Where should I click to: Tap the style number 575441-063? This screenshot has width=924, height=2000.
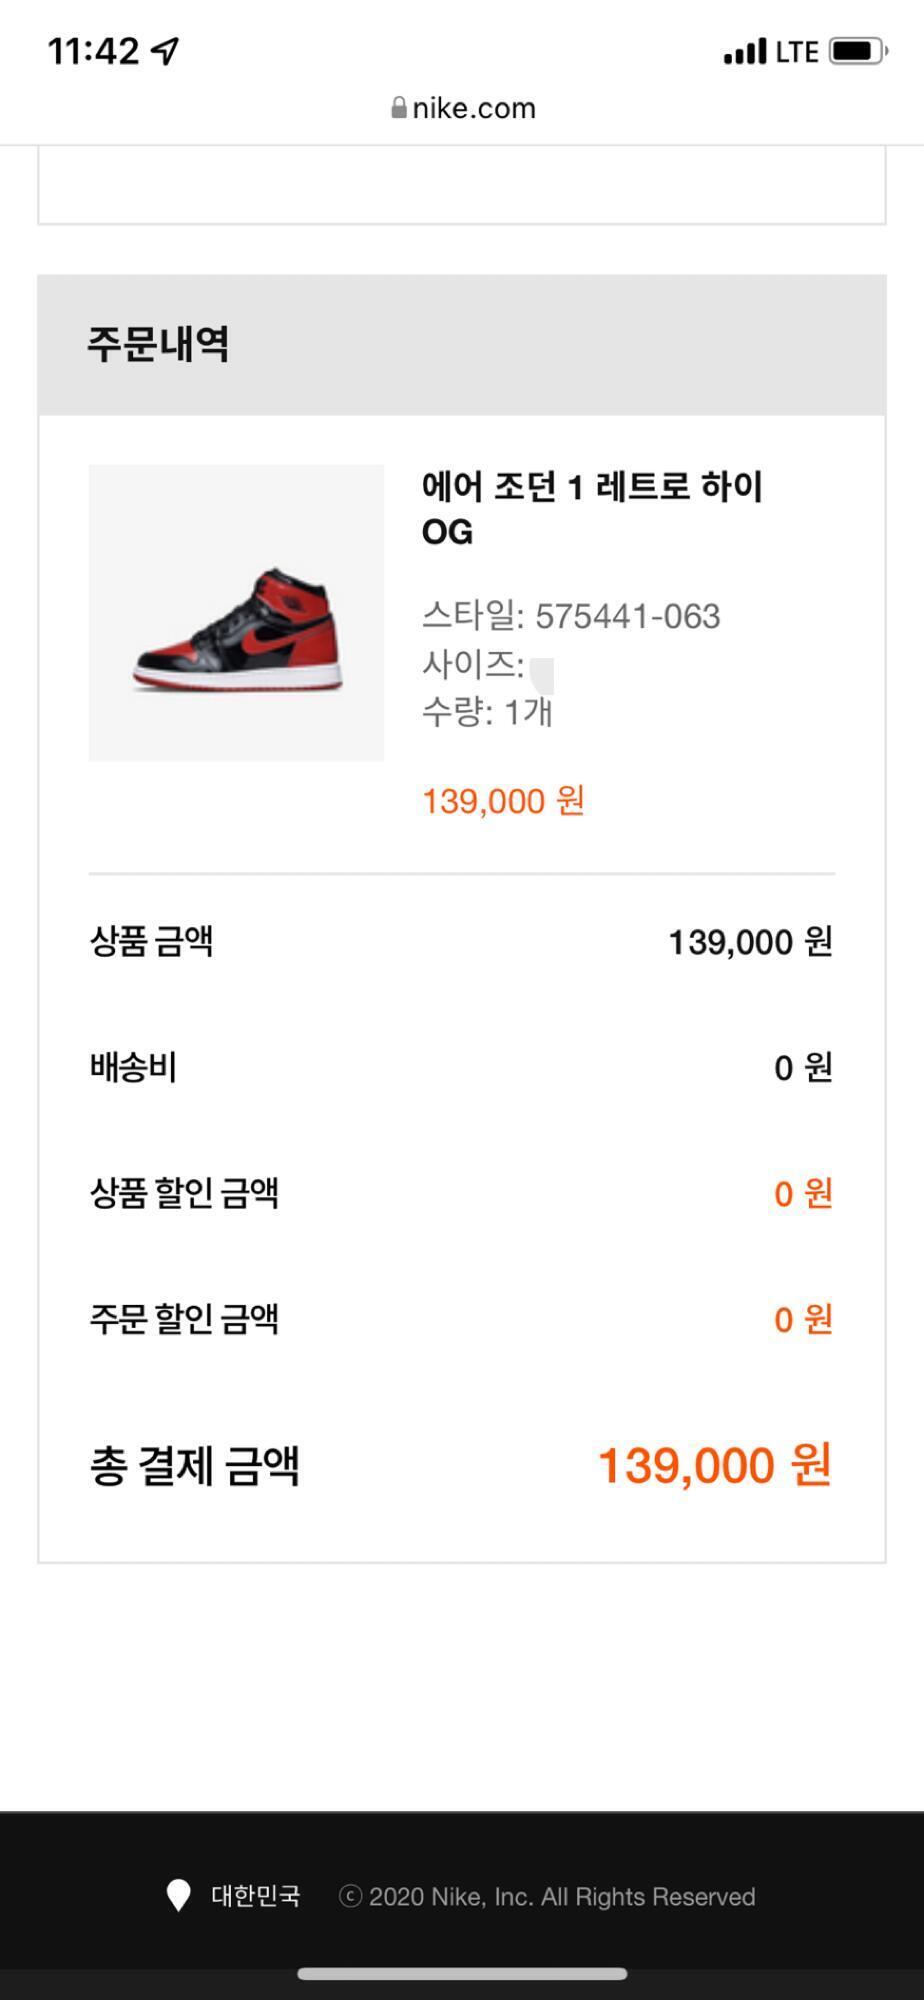(627, 616)
